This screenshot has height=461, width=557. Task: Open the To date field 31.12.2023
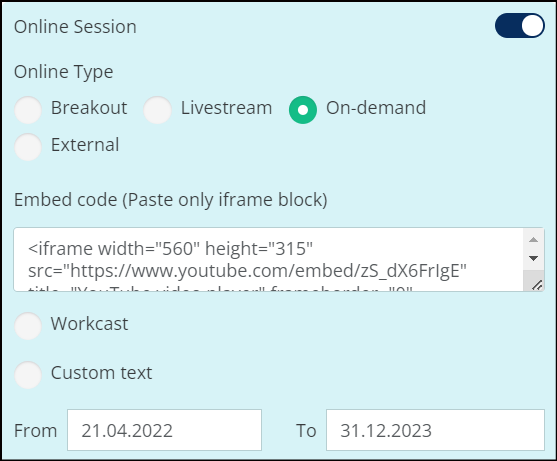pos(435,430)
